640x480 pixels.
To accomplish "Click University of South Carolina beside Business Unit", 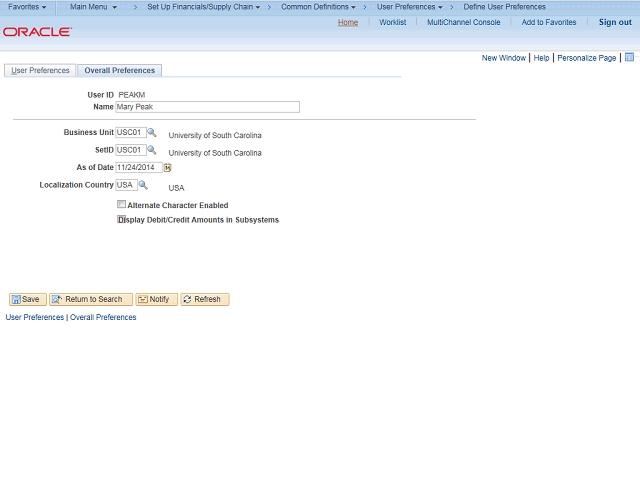I will click(x=215, y=135).
